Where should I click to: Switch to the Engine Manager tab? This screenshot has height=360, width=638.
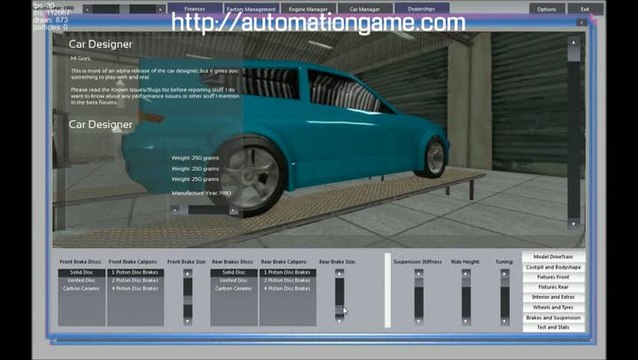click(308, 9)
